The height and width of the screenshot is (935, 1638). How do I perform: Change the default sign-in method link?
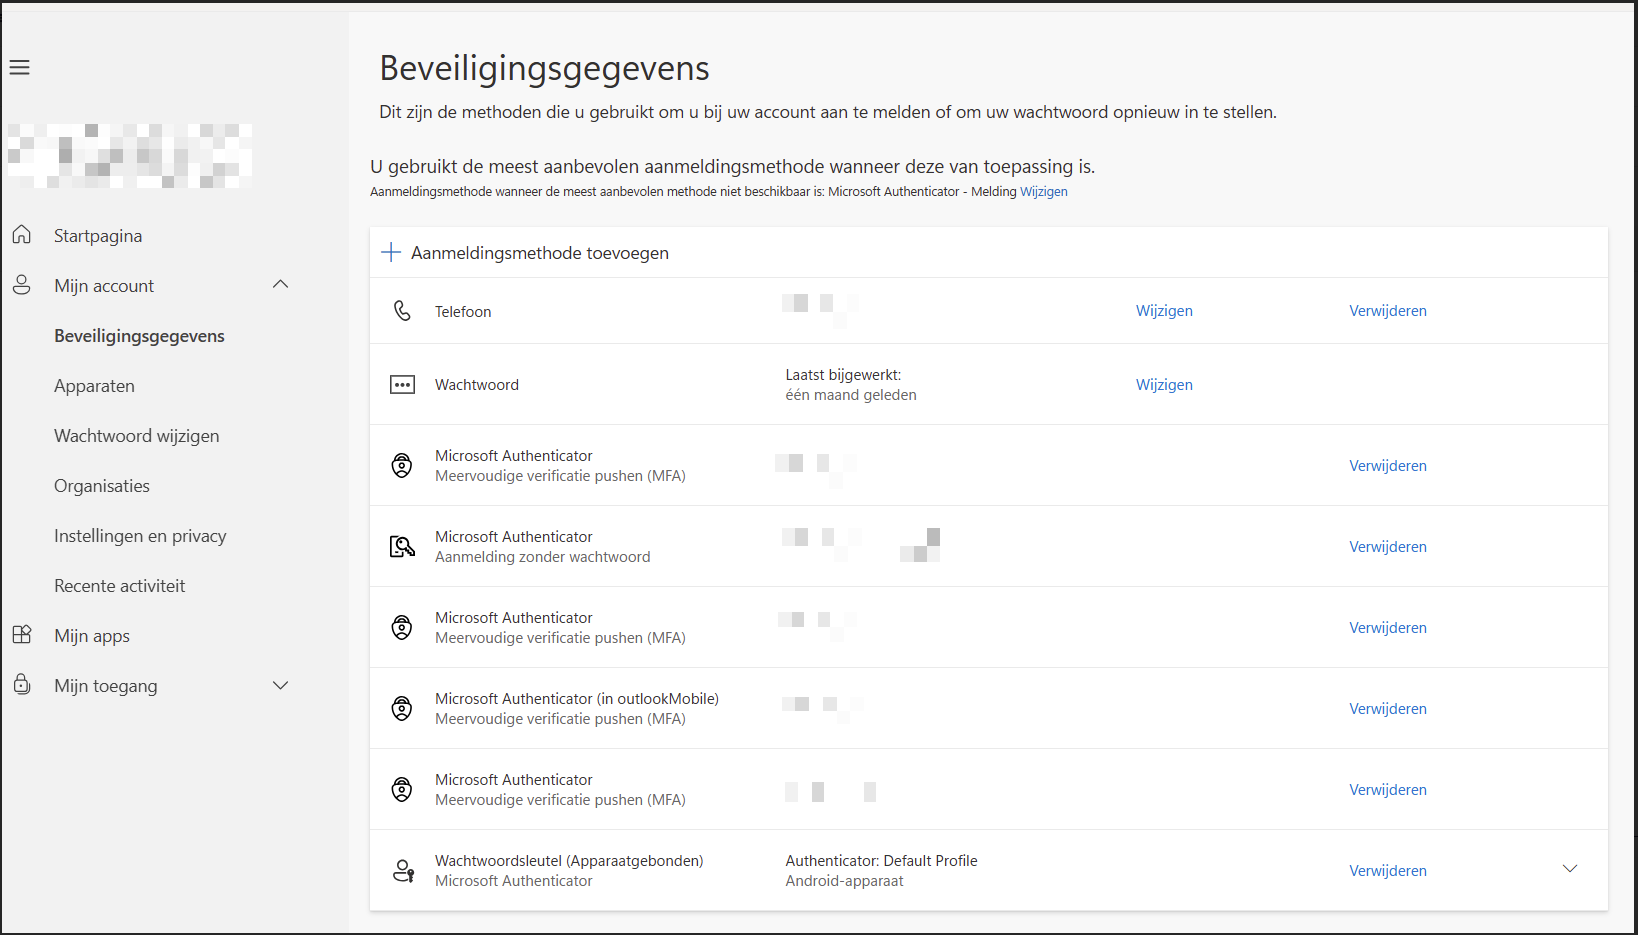pos(1044,192)
